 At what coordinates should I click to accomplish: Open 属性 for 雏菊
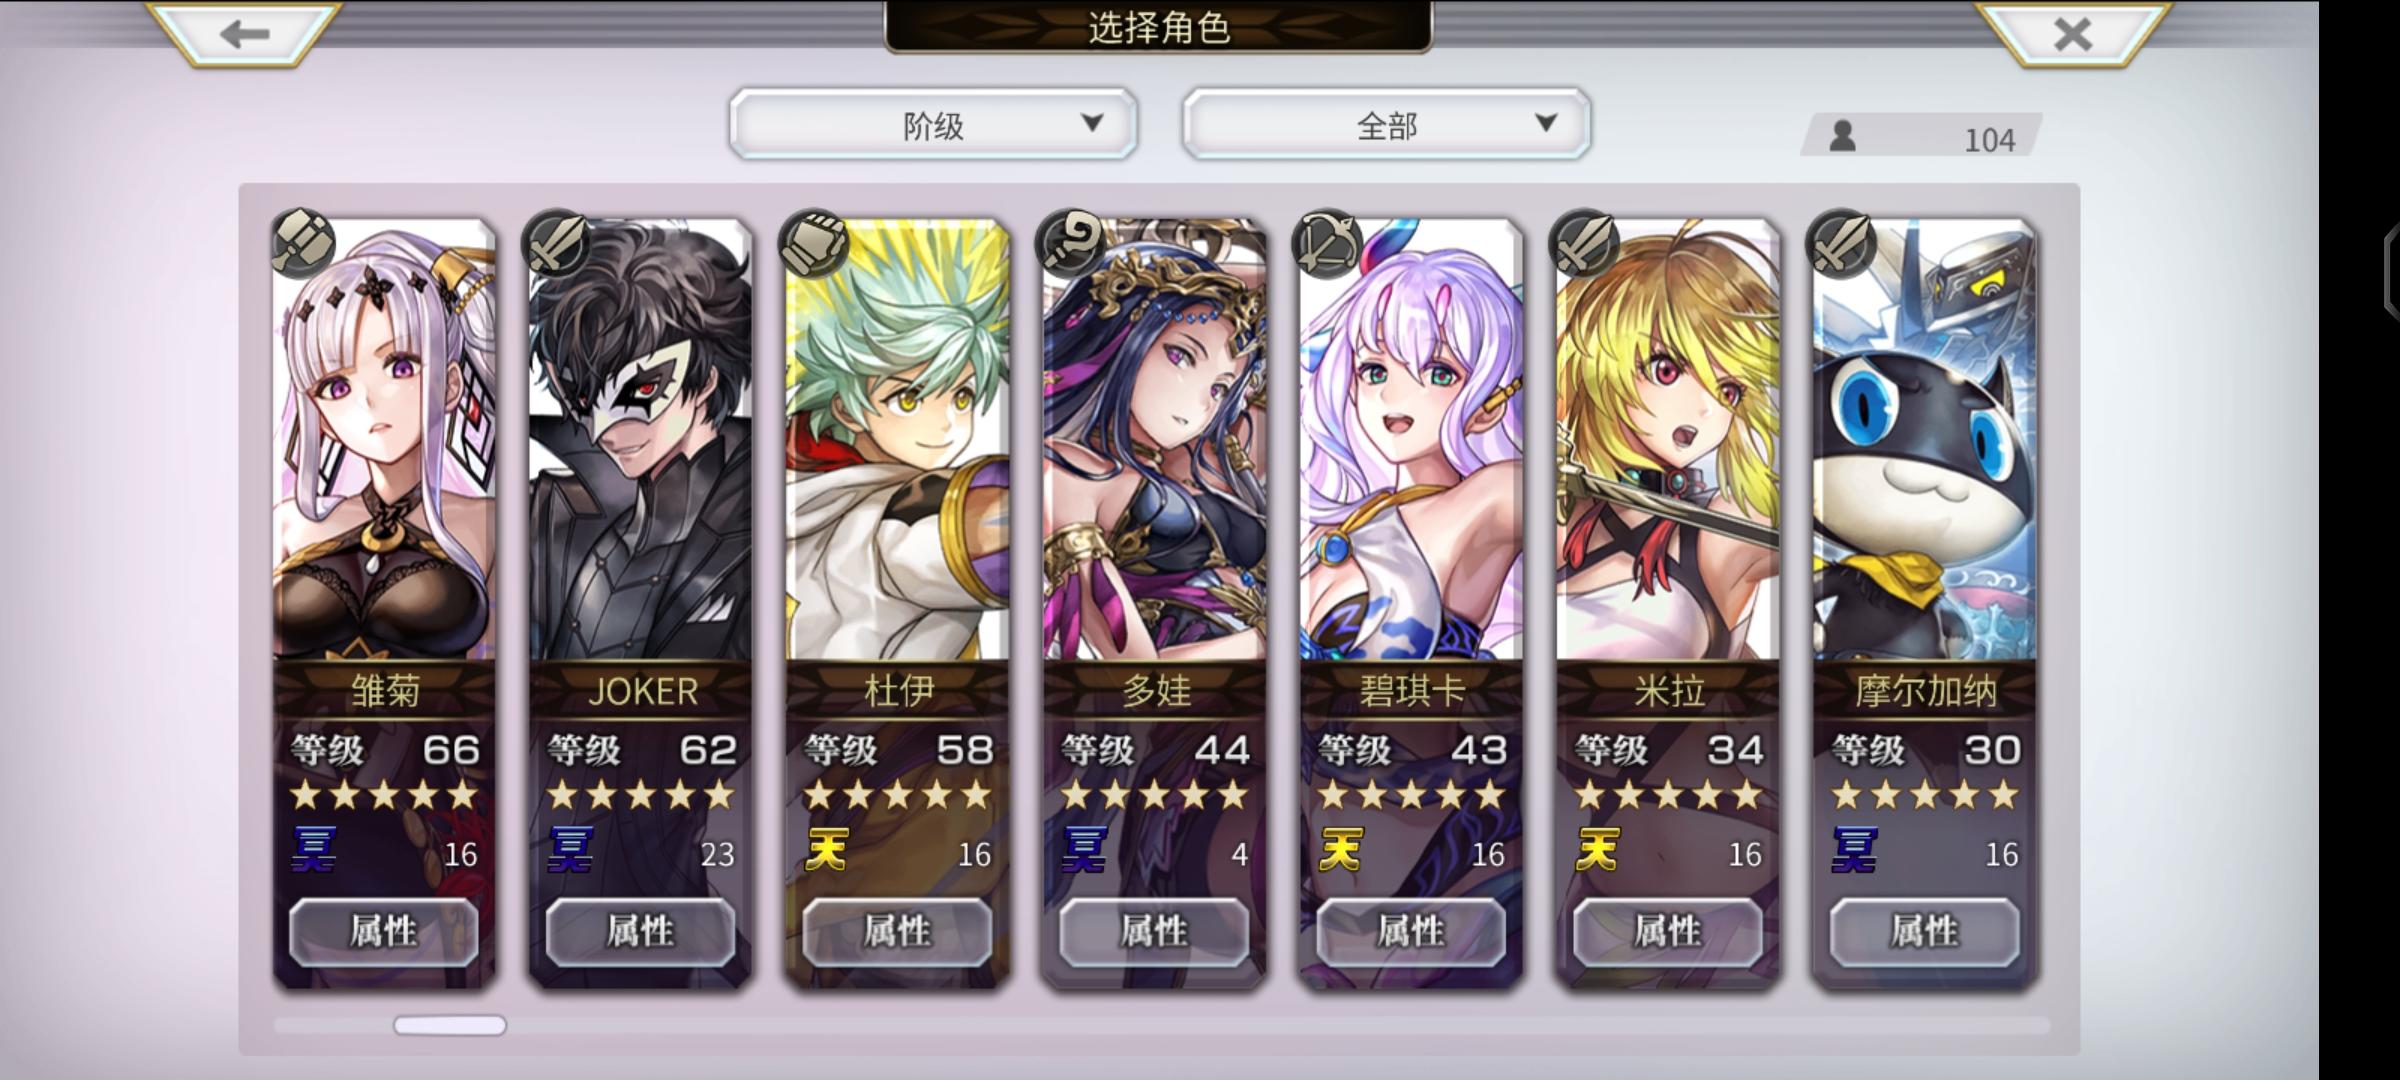point(384,932)
